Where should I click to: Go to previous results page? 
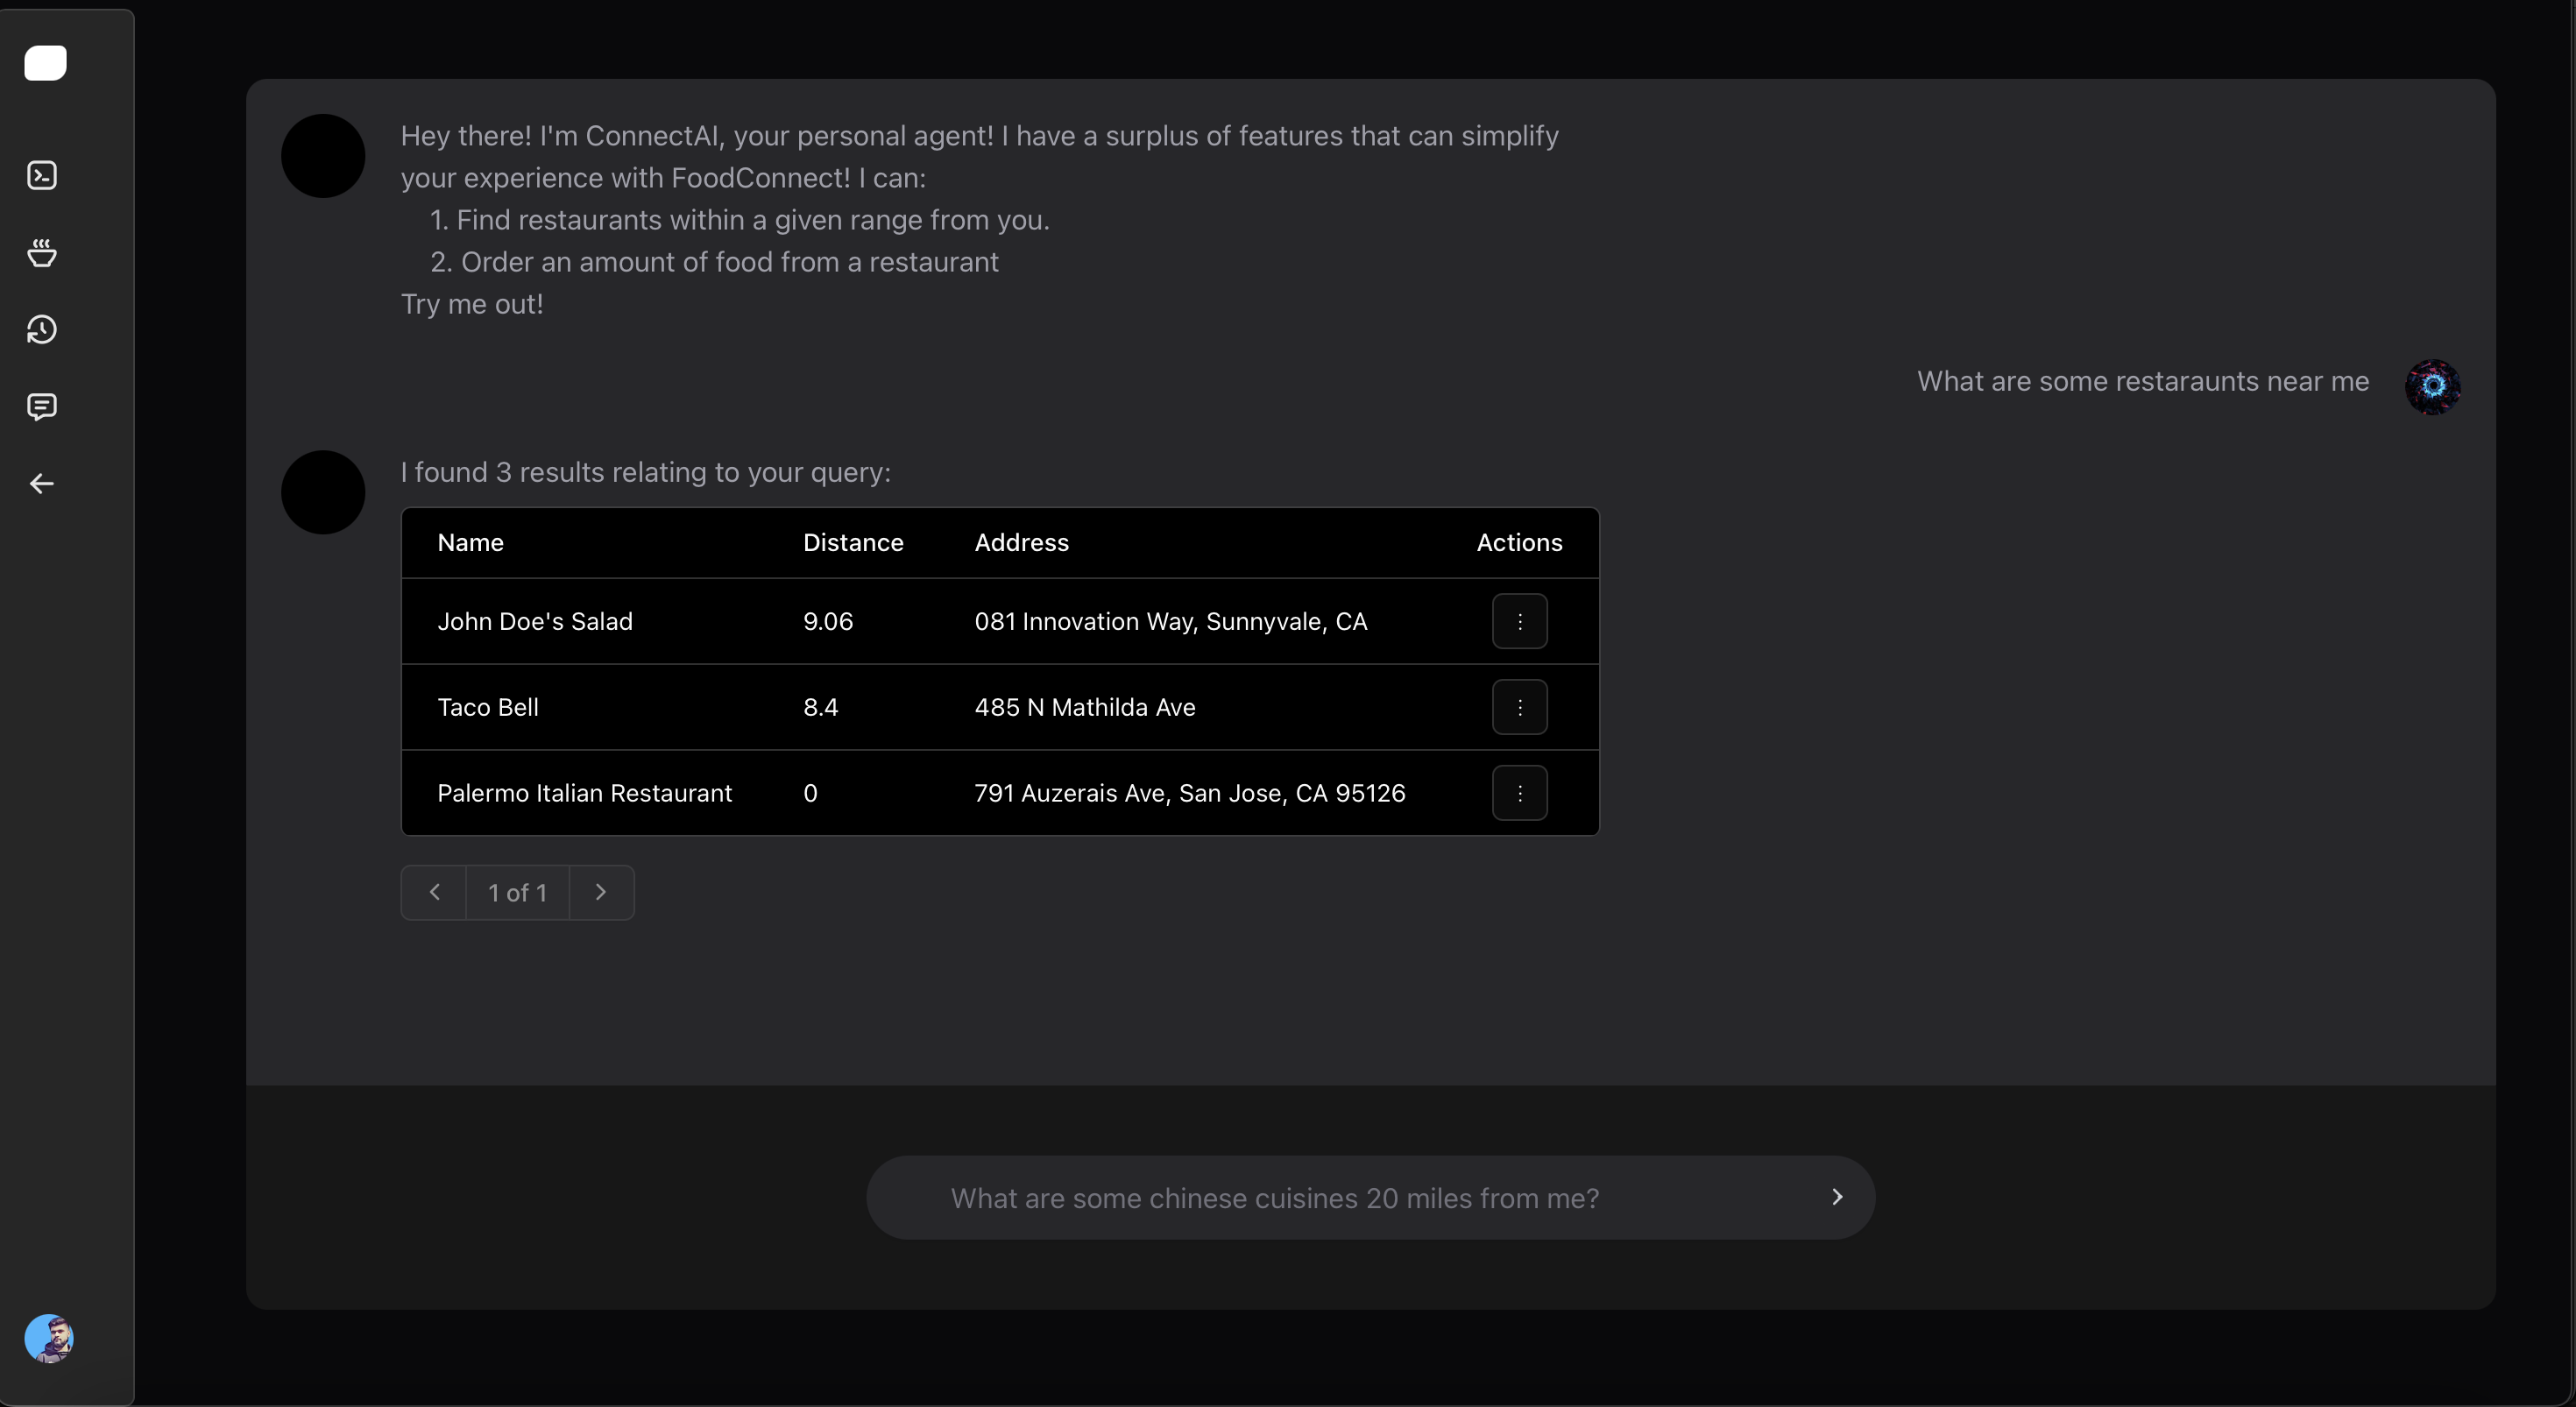(434, 892)
